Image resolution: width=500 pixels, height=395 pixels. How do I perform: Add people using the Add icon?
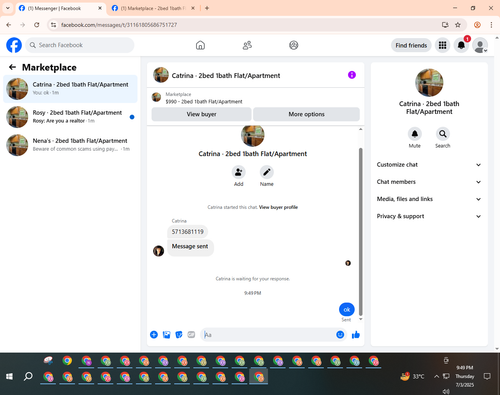click(x=239, y=172)
